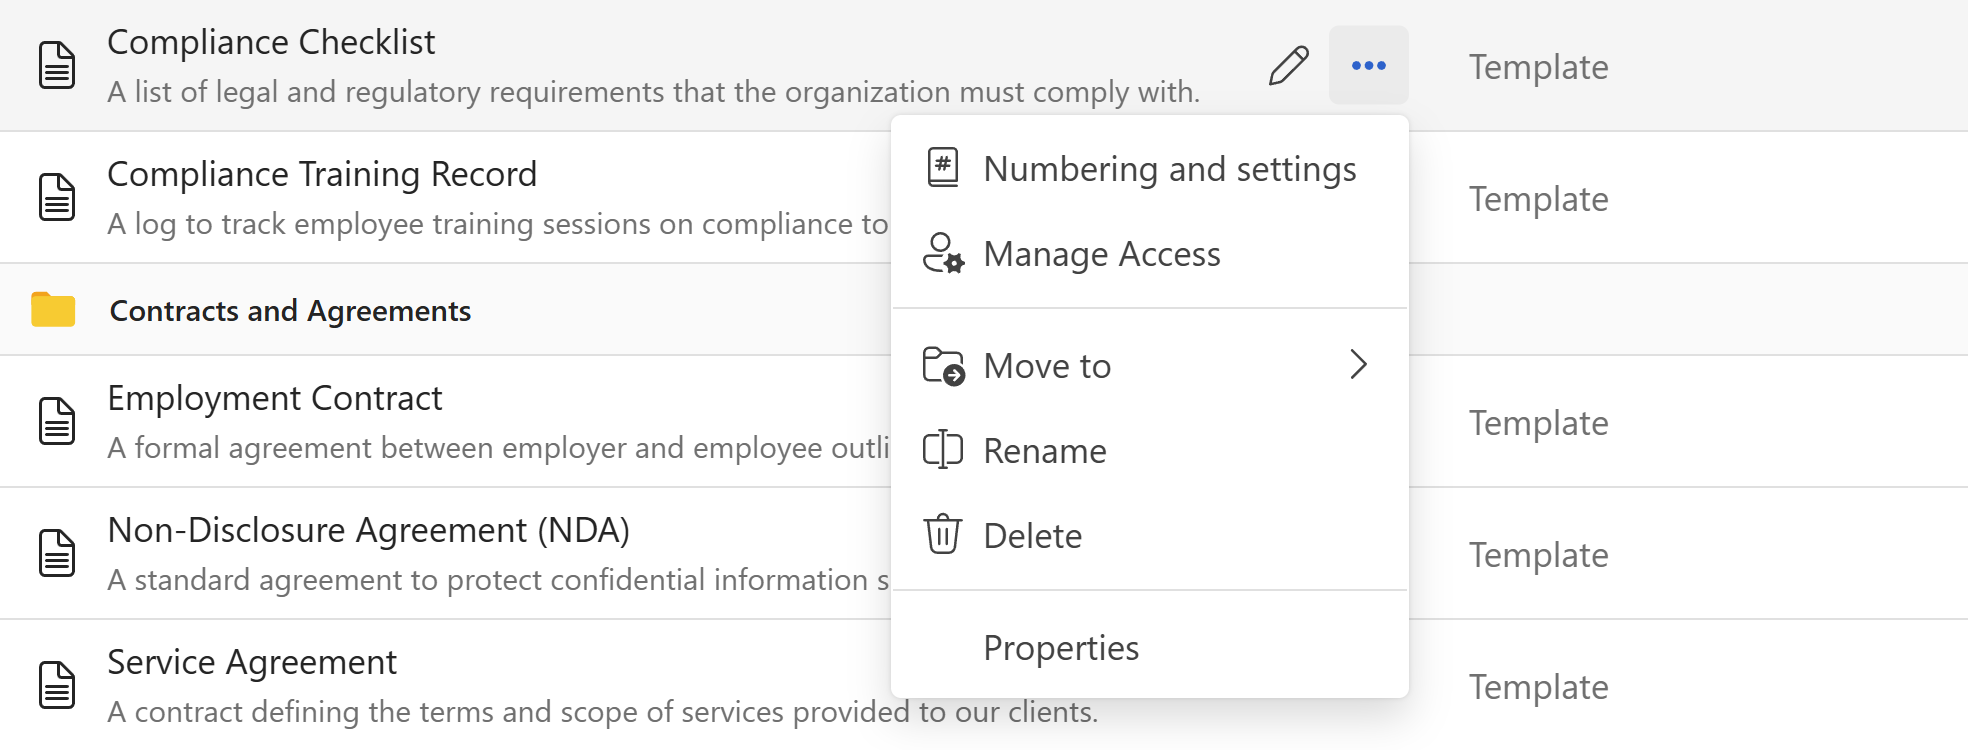Click the NDA description about confidential information
The image size is (1968, 750).
(x=498, y=580)
